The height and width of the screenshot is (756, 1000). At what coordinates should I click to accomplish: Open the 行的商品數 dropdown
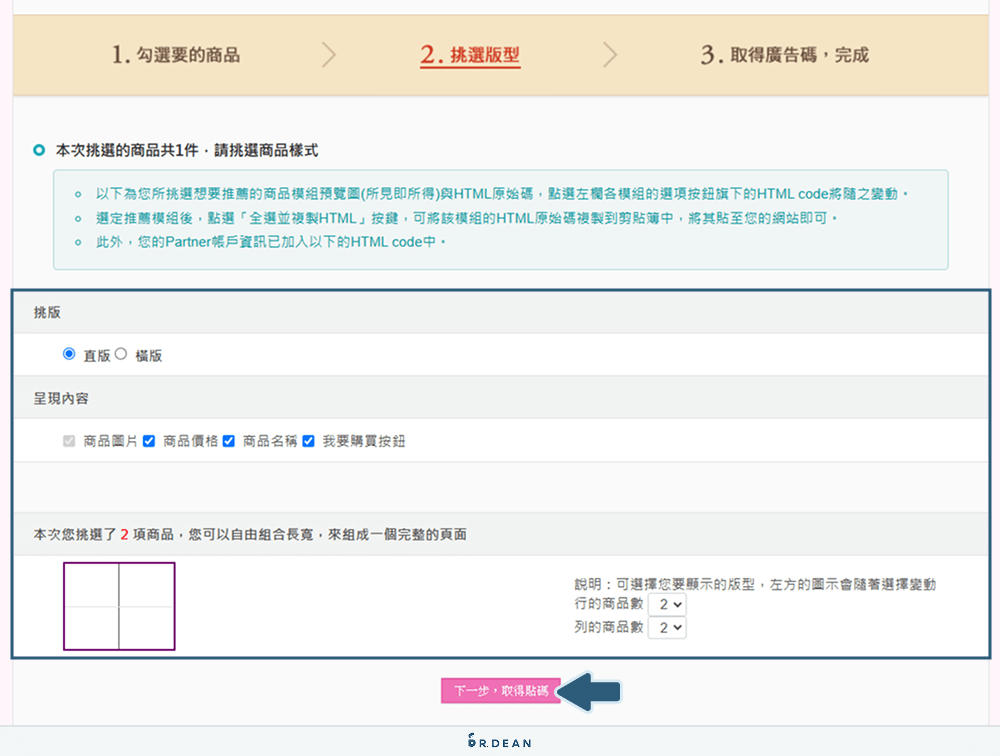667,604
